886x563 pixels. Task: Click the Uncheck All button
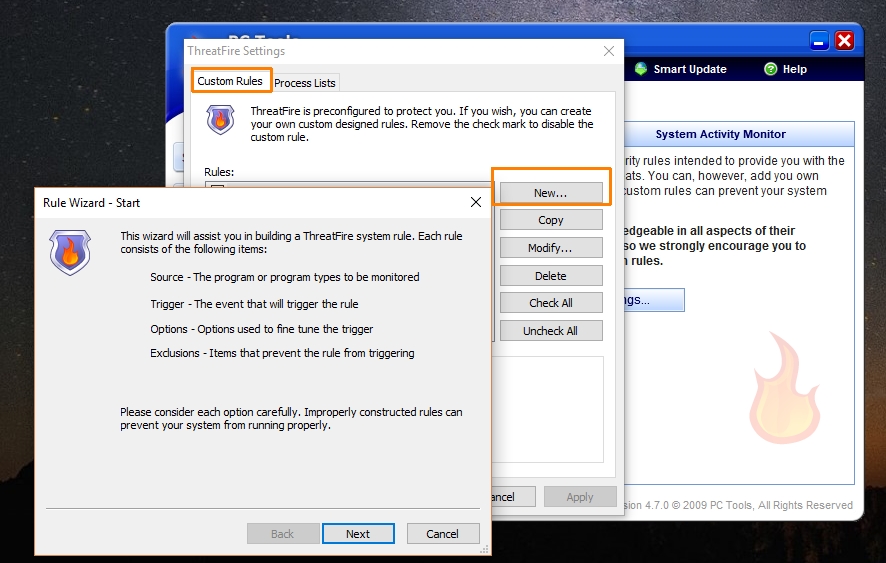pos(551,331)
